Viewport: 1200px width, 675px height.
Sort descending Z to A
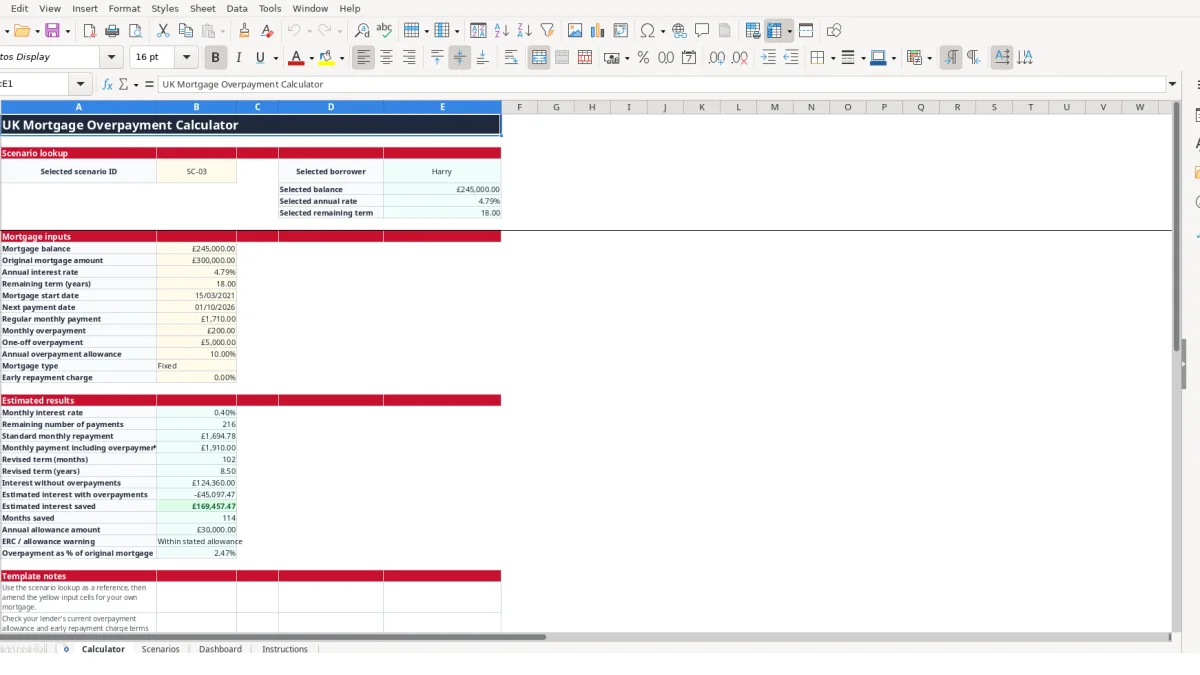point(524,31)
